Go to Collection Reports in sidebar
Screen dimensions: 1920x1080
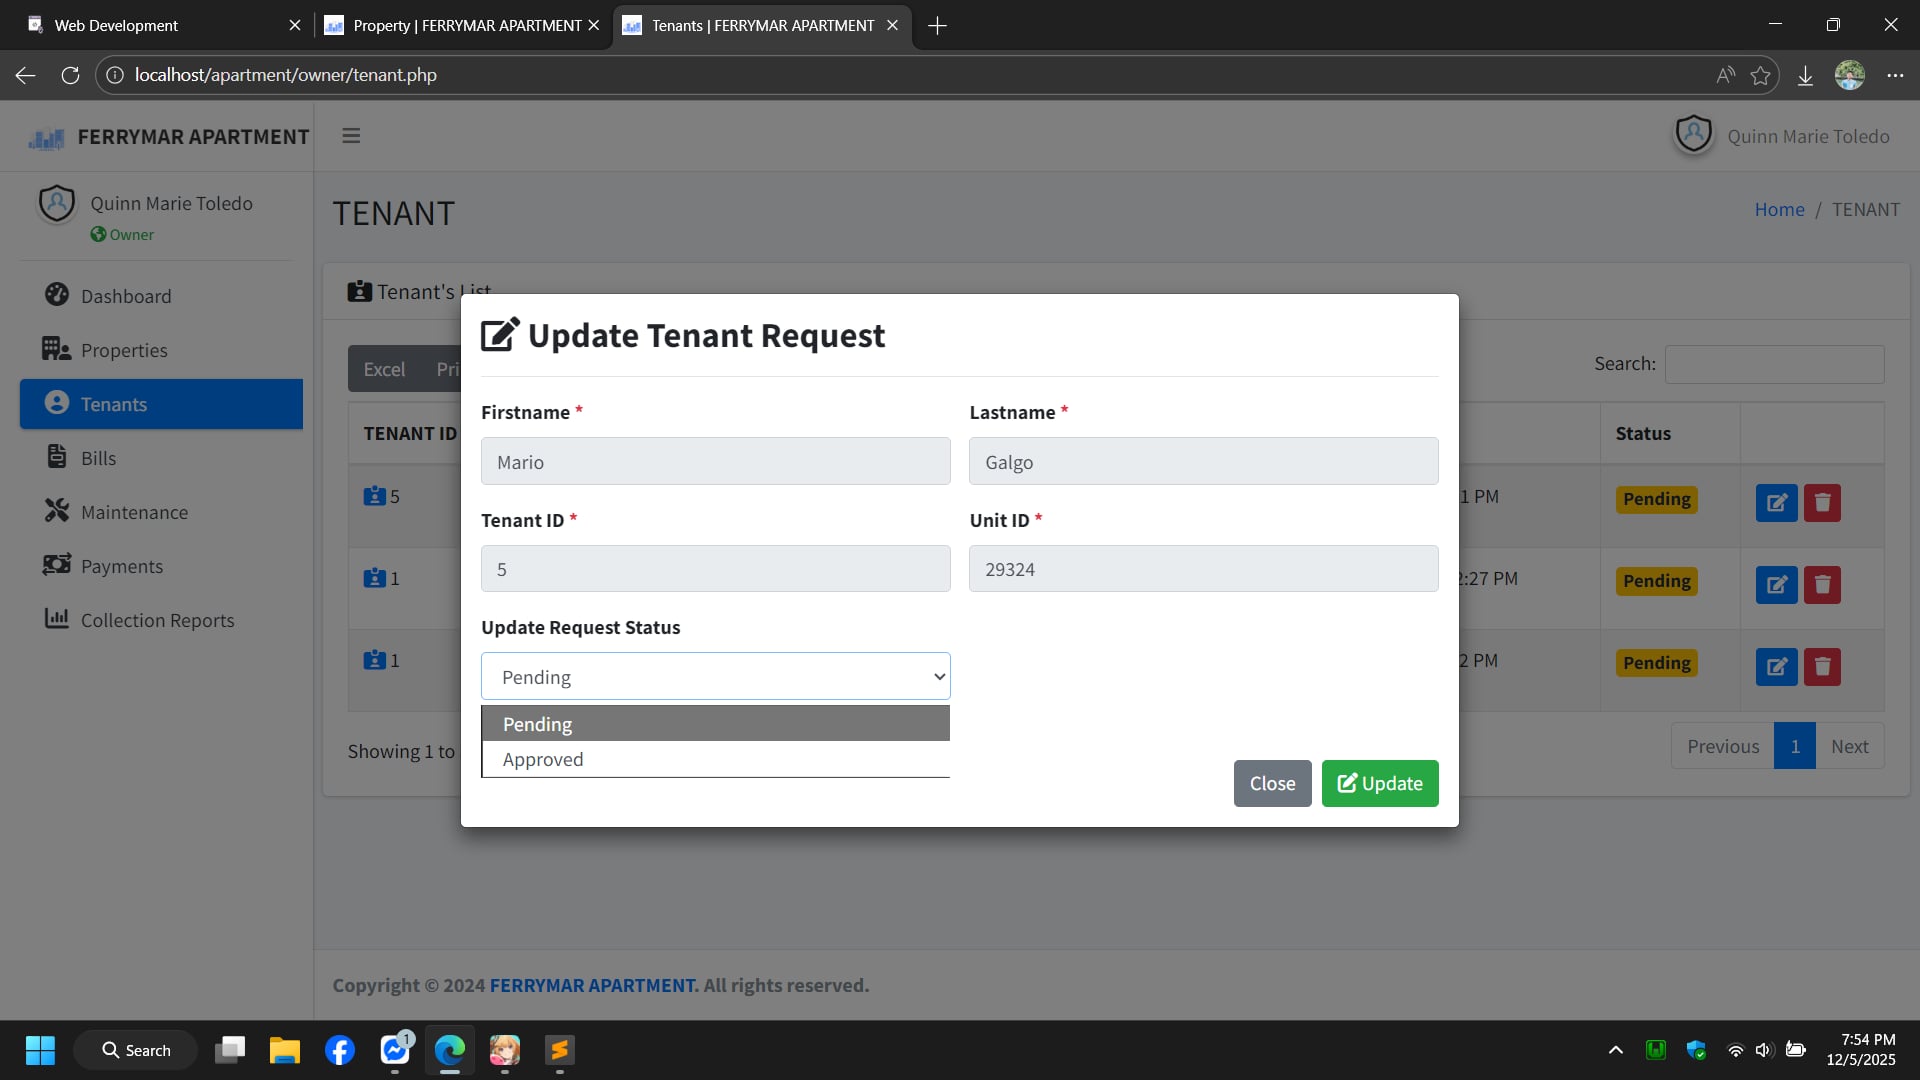157,620
